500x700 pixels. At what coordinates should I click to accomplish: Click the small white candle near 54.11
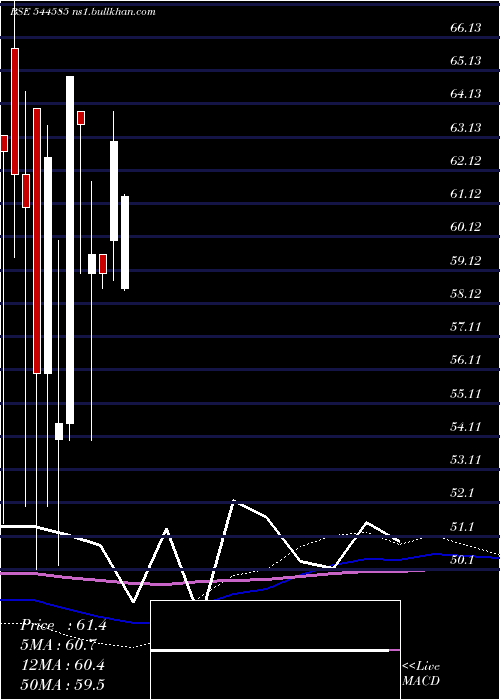59,431
